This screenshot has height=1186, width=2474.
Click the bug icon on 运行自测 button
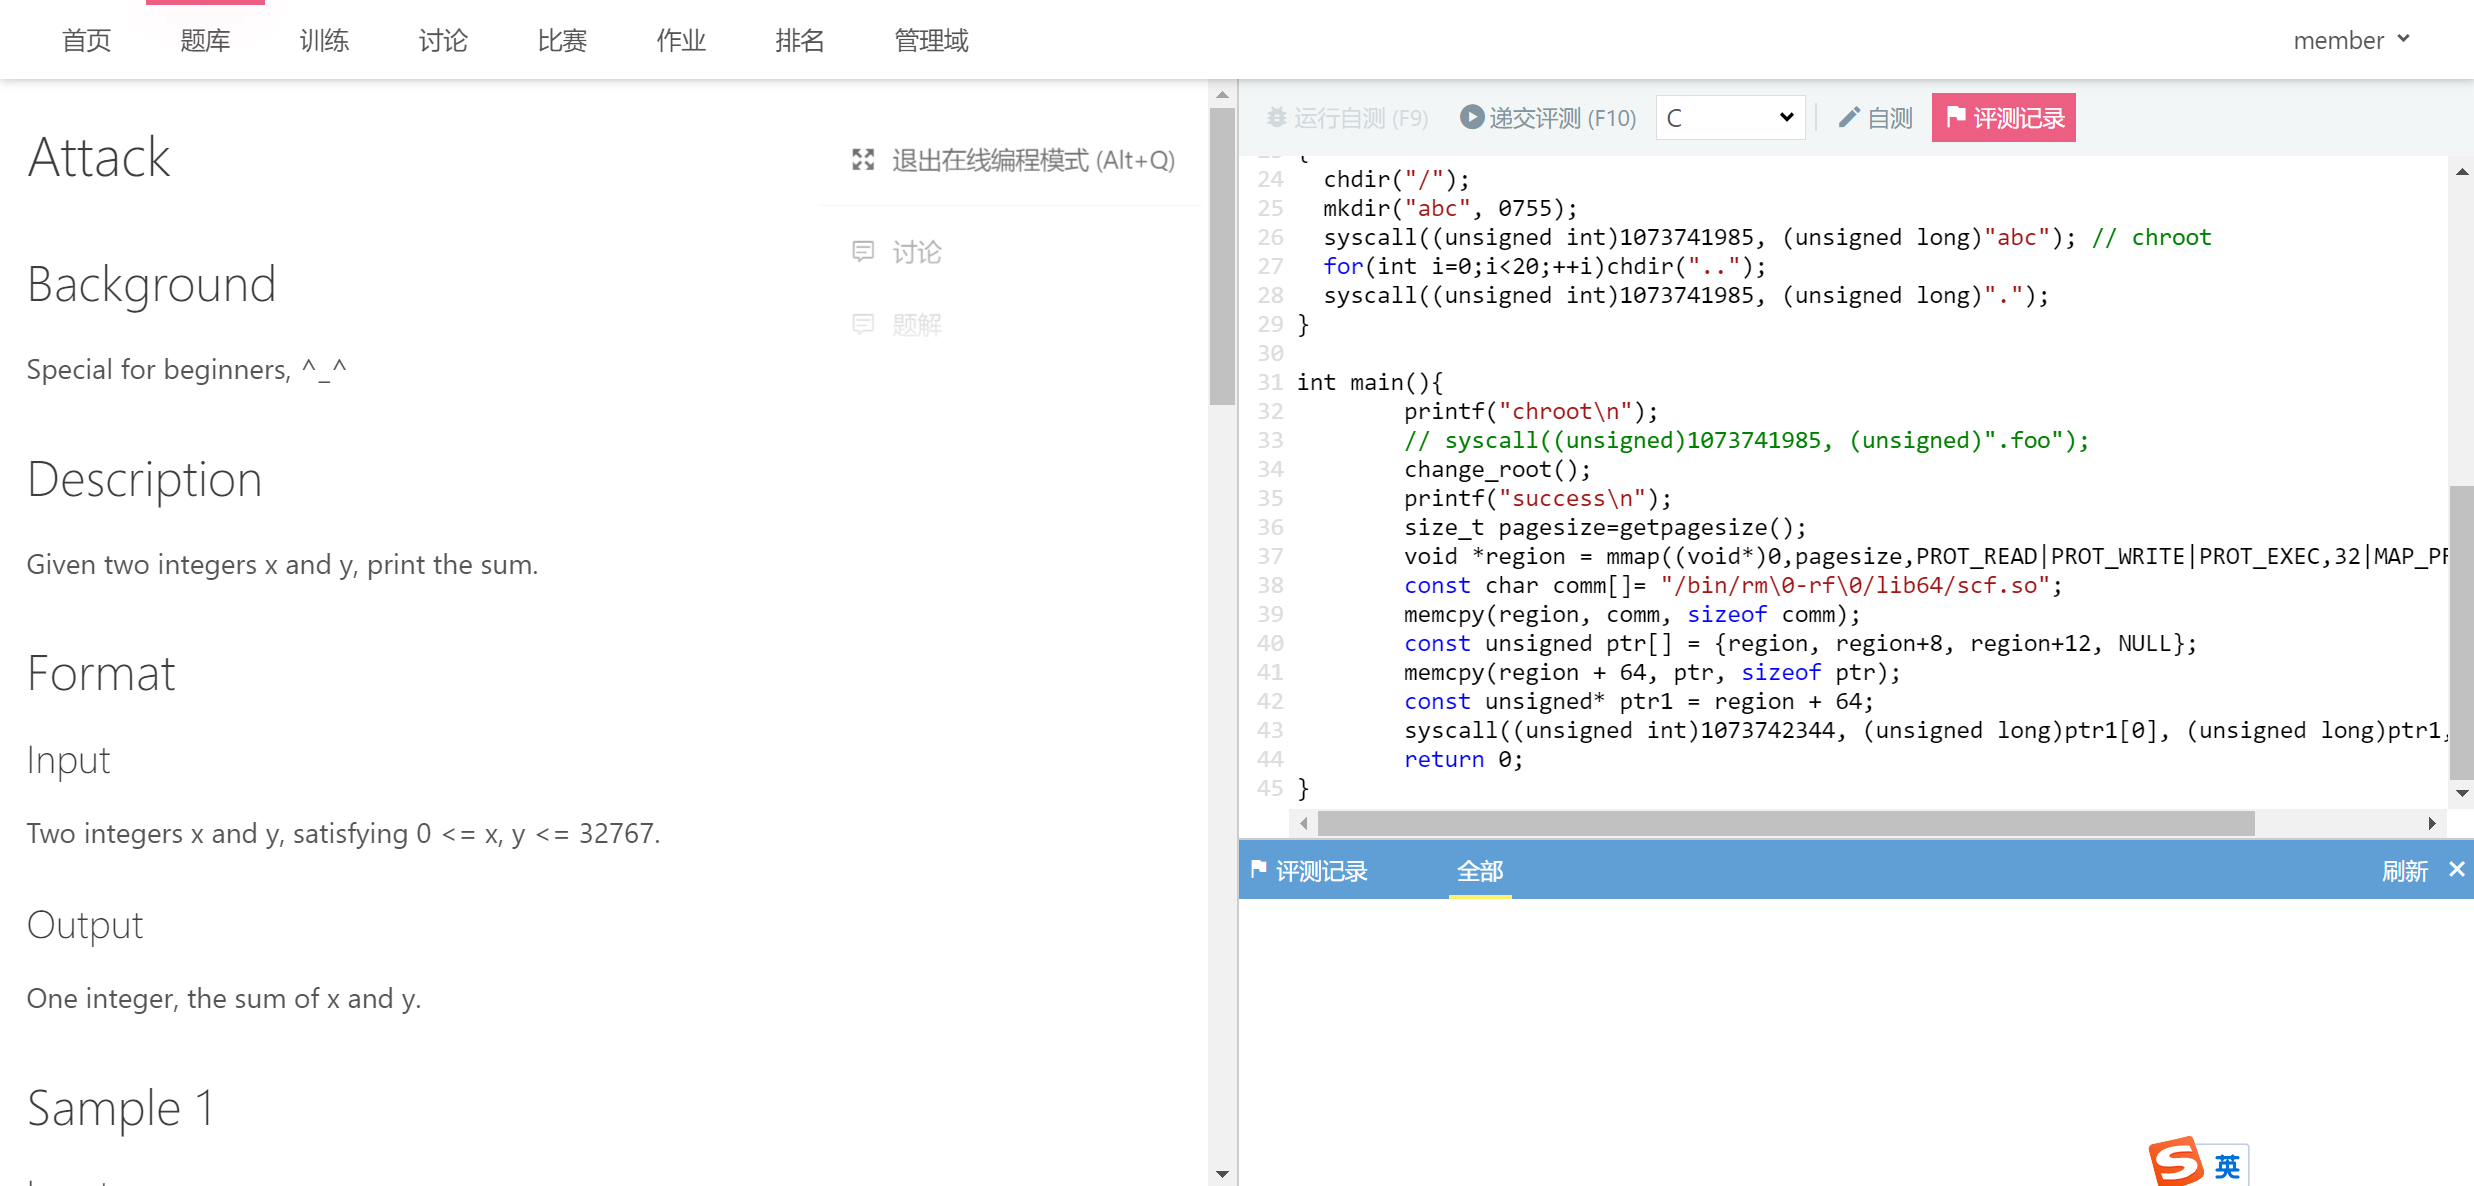coord(1276,117)
